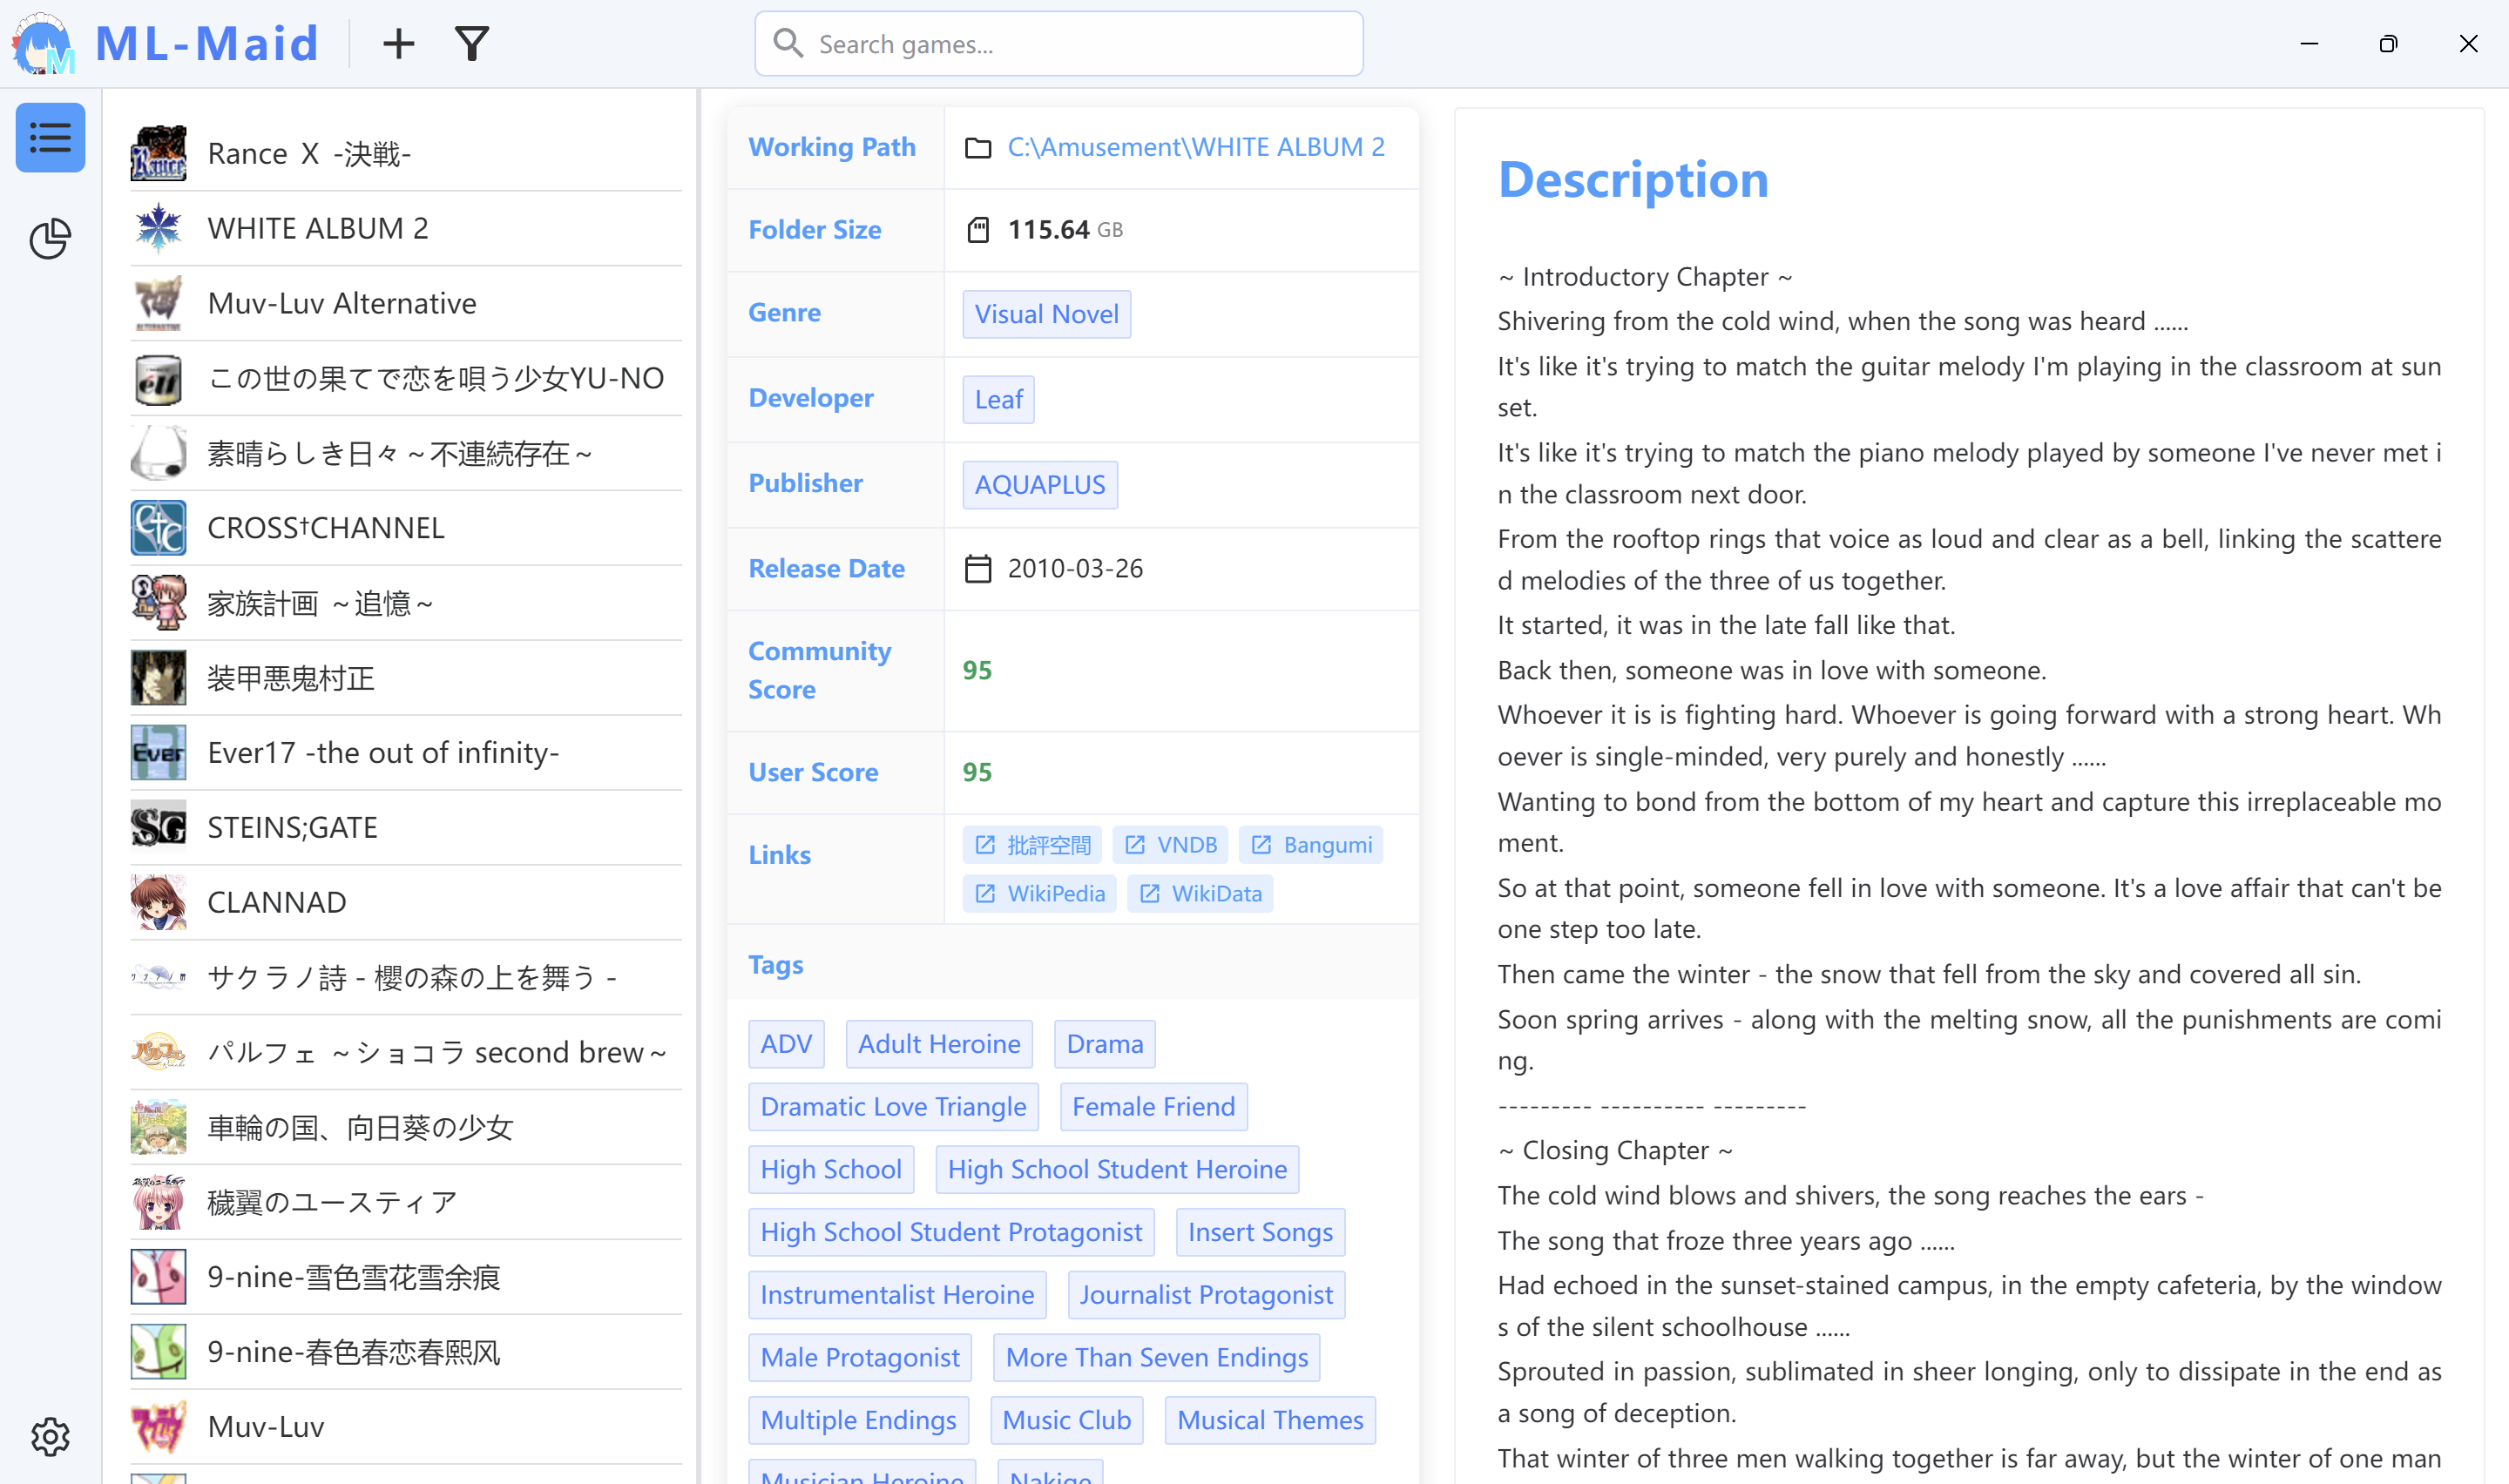The image size is (2509, 1484).
Task: Select サクラノ詩 game entry
Action: (x=406, y=977)
